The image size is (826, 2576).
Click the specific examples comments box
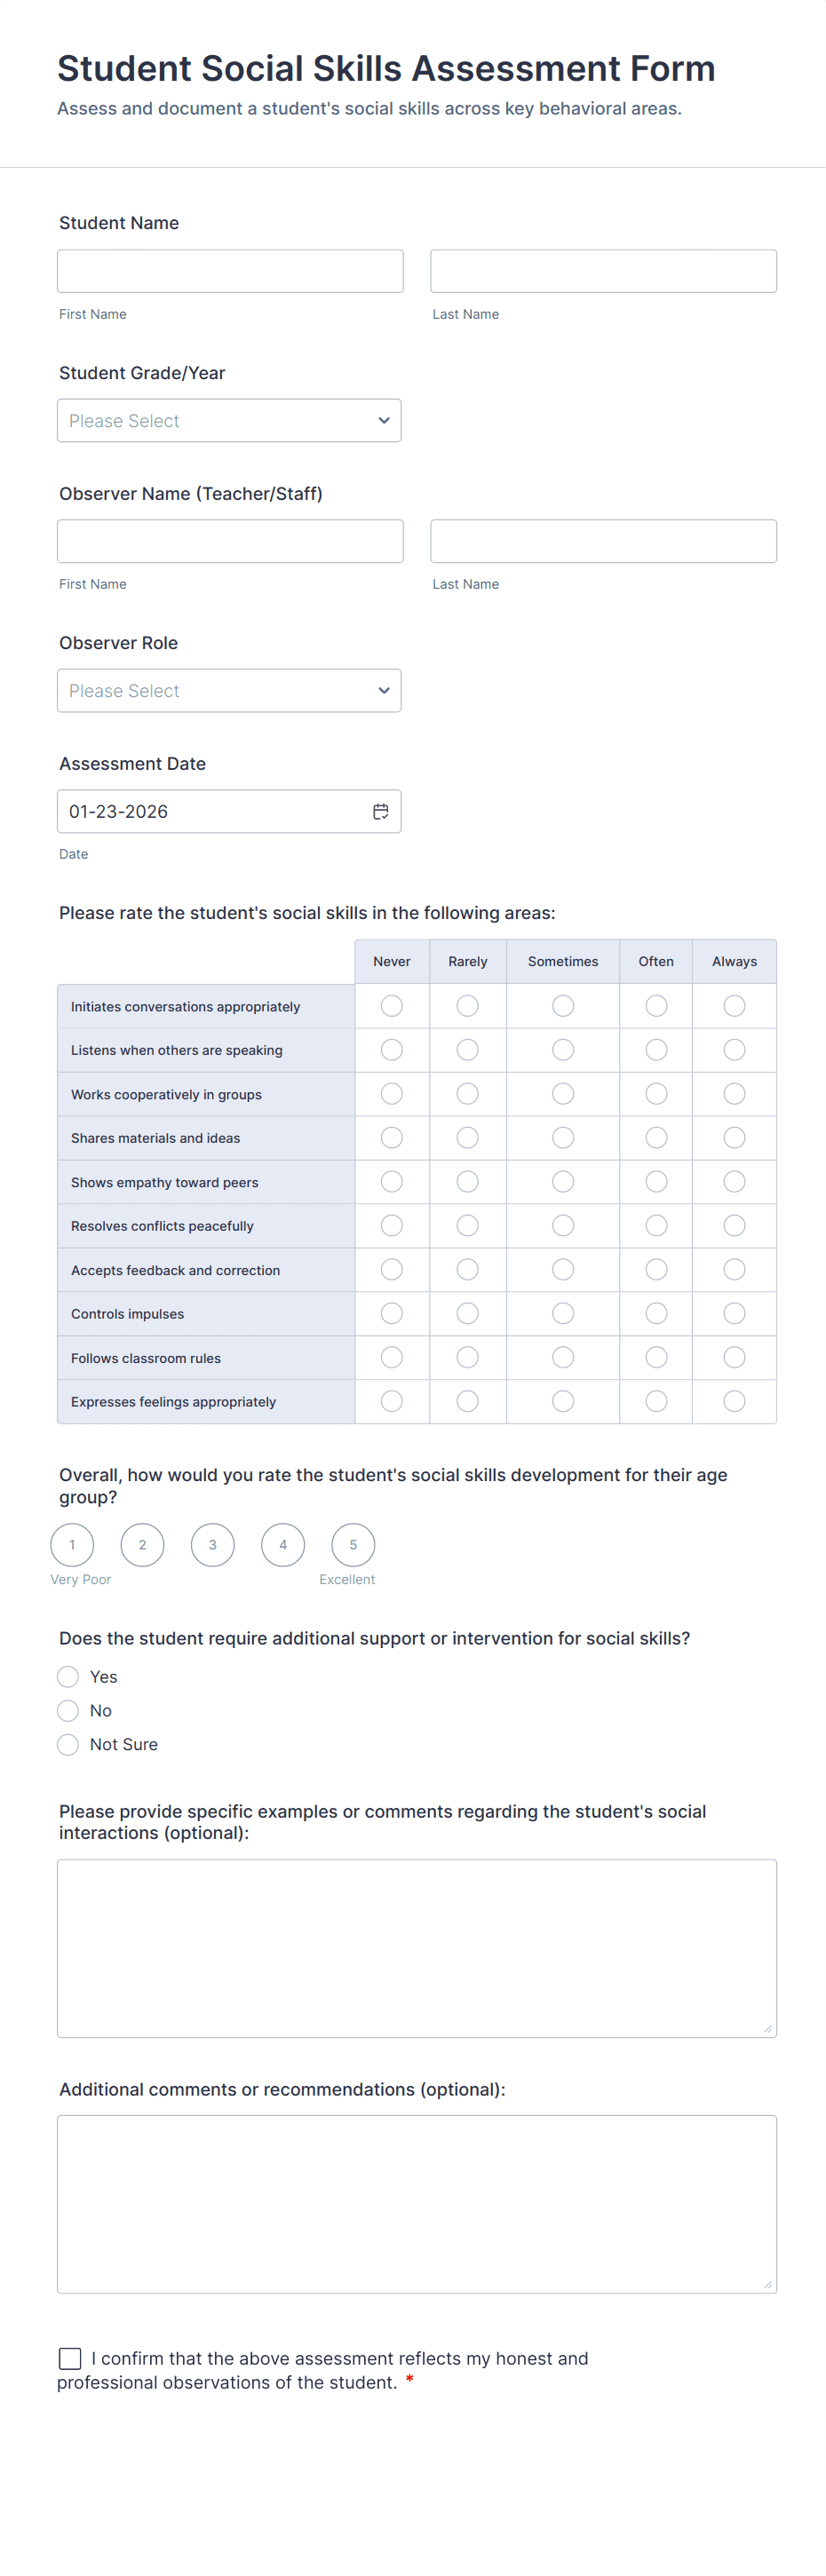pyautogui.click(x=417, y=1945)
